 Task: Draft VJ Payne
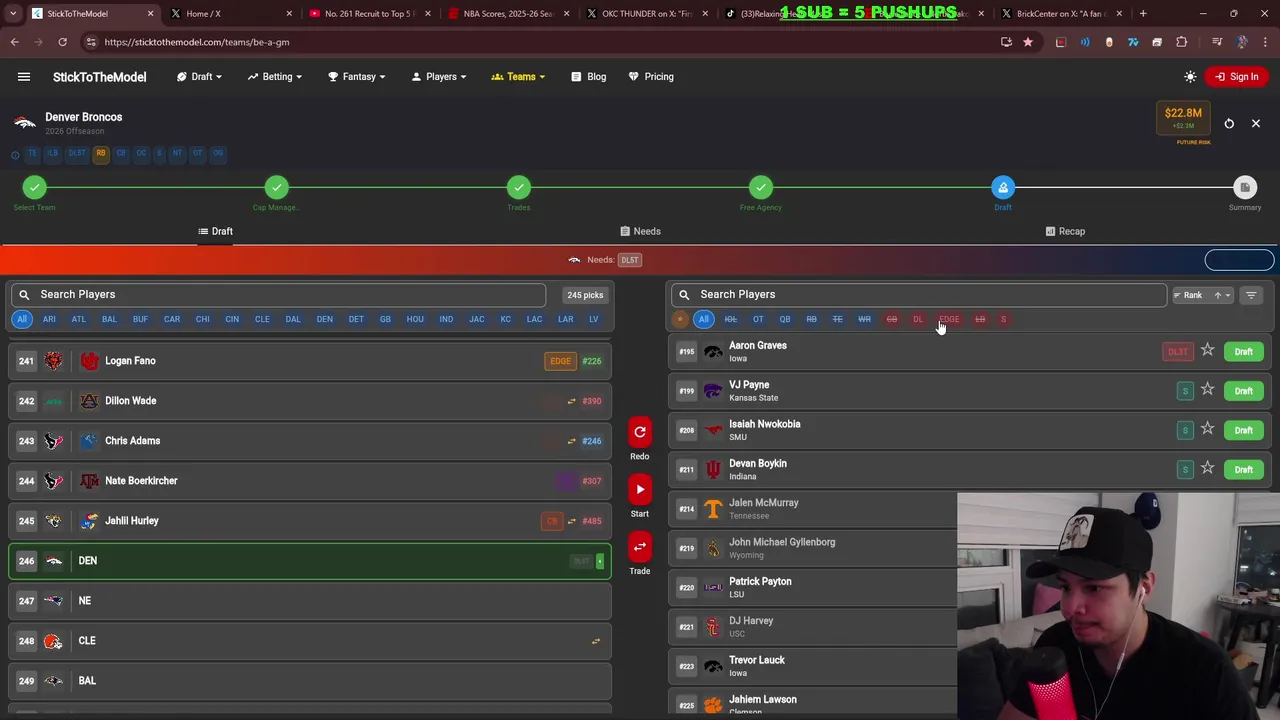(1243, 391)
